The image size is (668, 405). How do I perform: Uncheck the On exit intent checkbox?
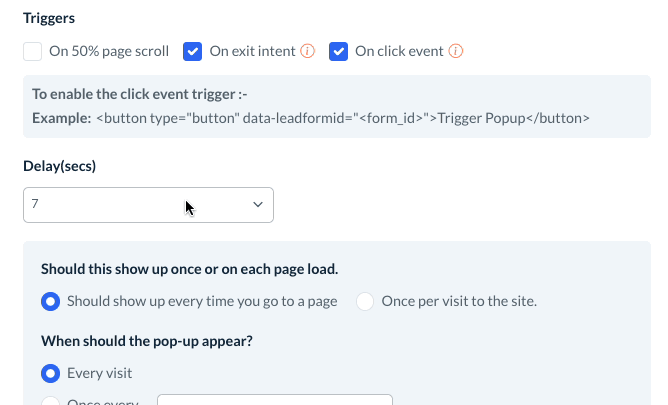pyautogui.click(x=193, y=51)
